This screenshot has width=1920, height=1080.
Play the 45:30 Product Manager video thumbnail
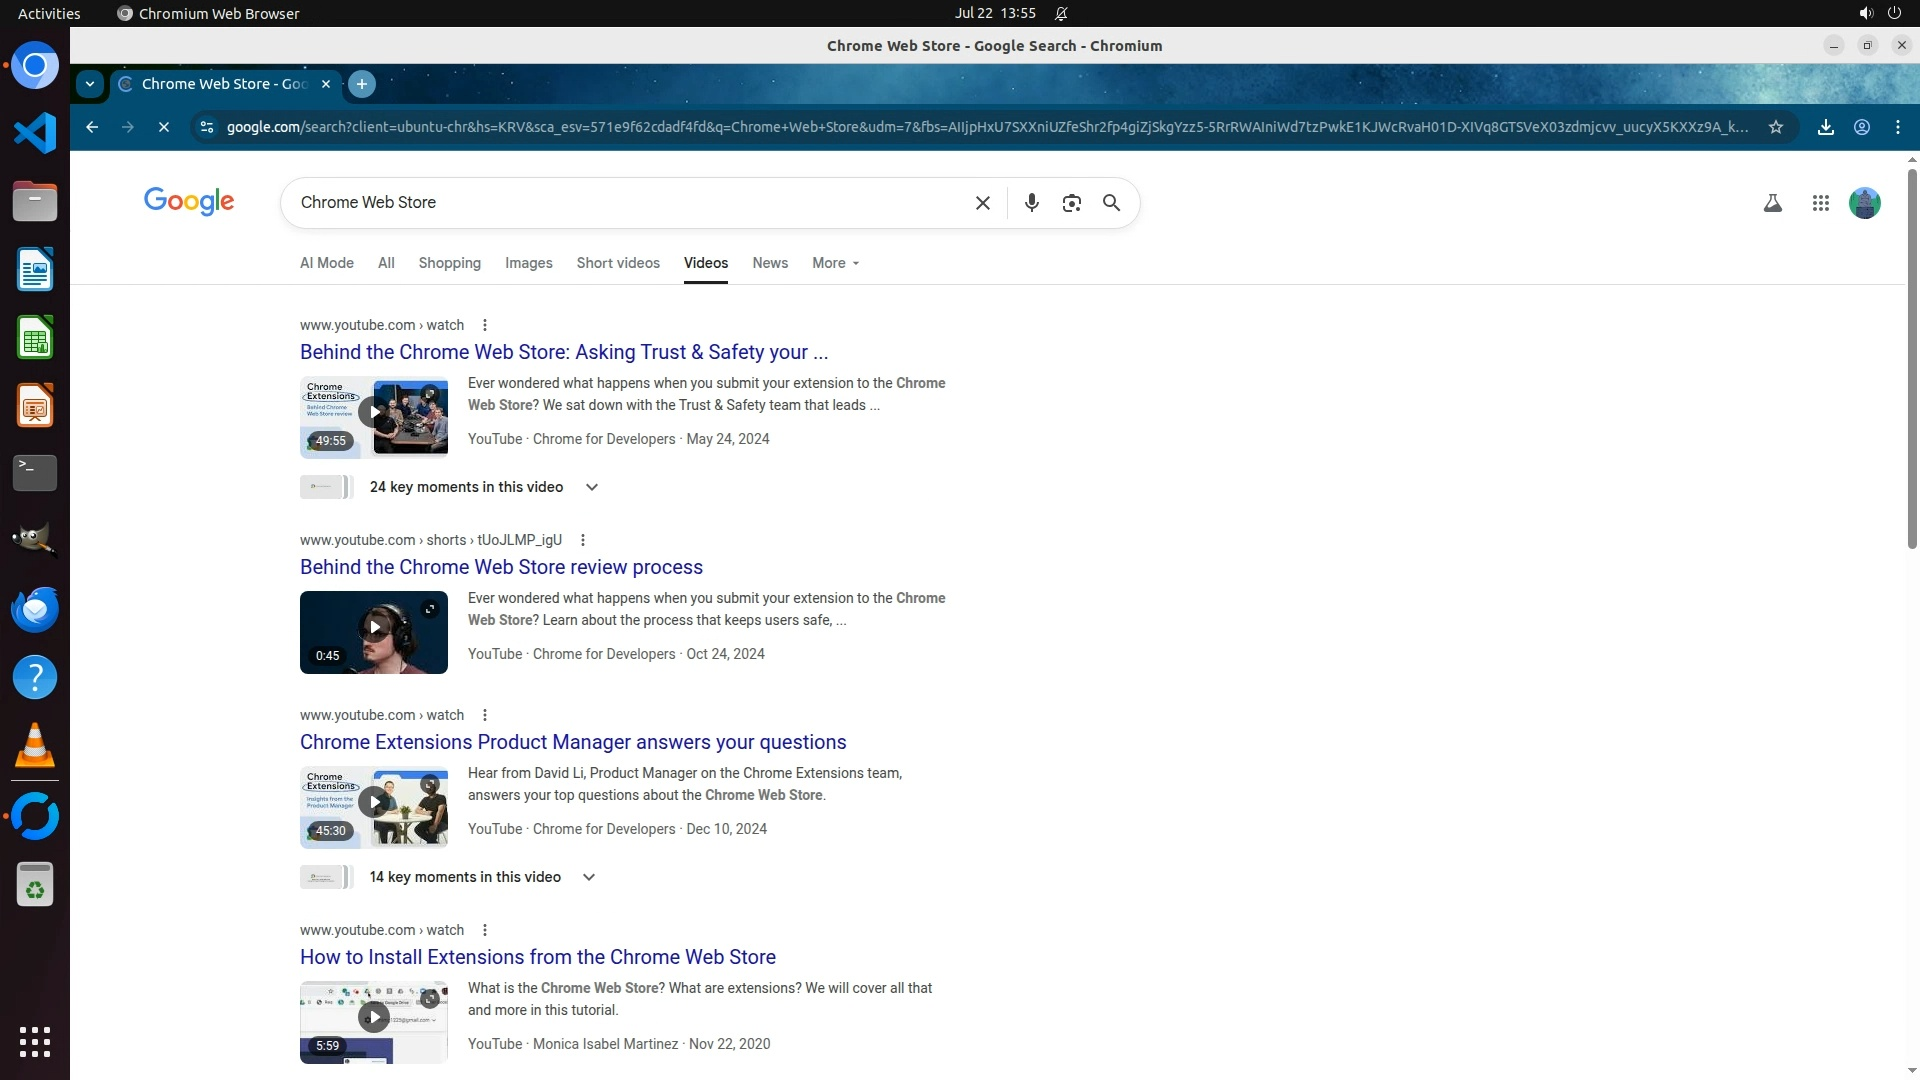(374, 802)
